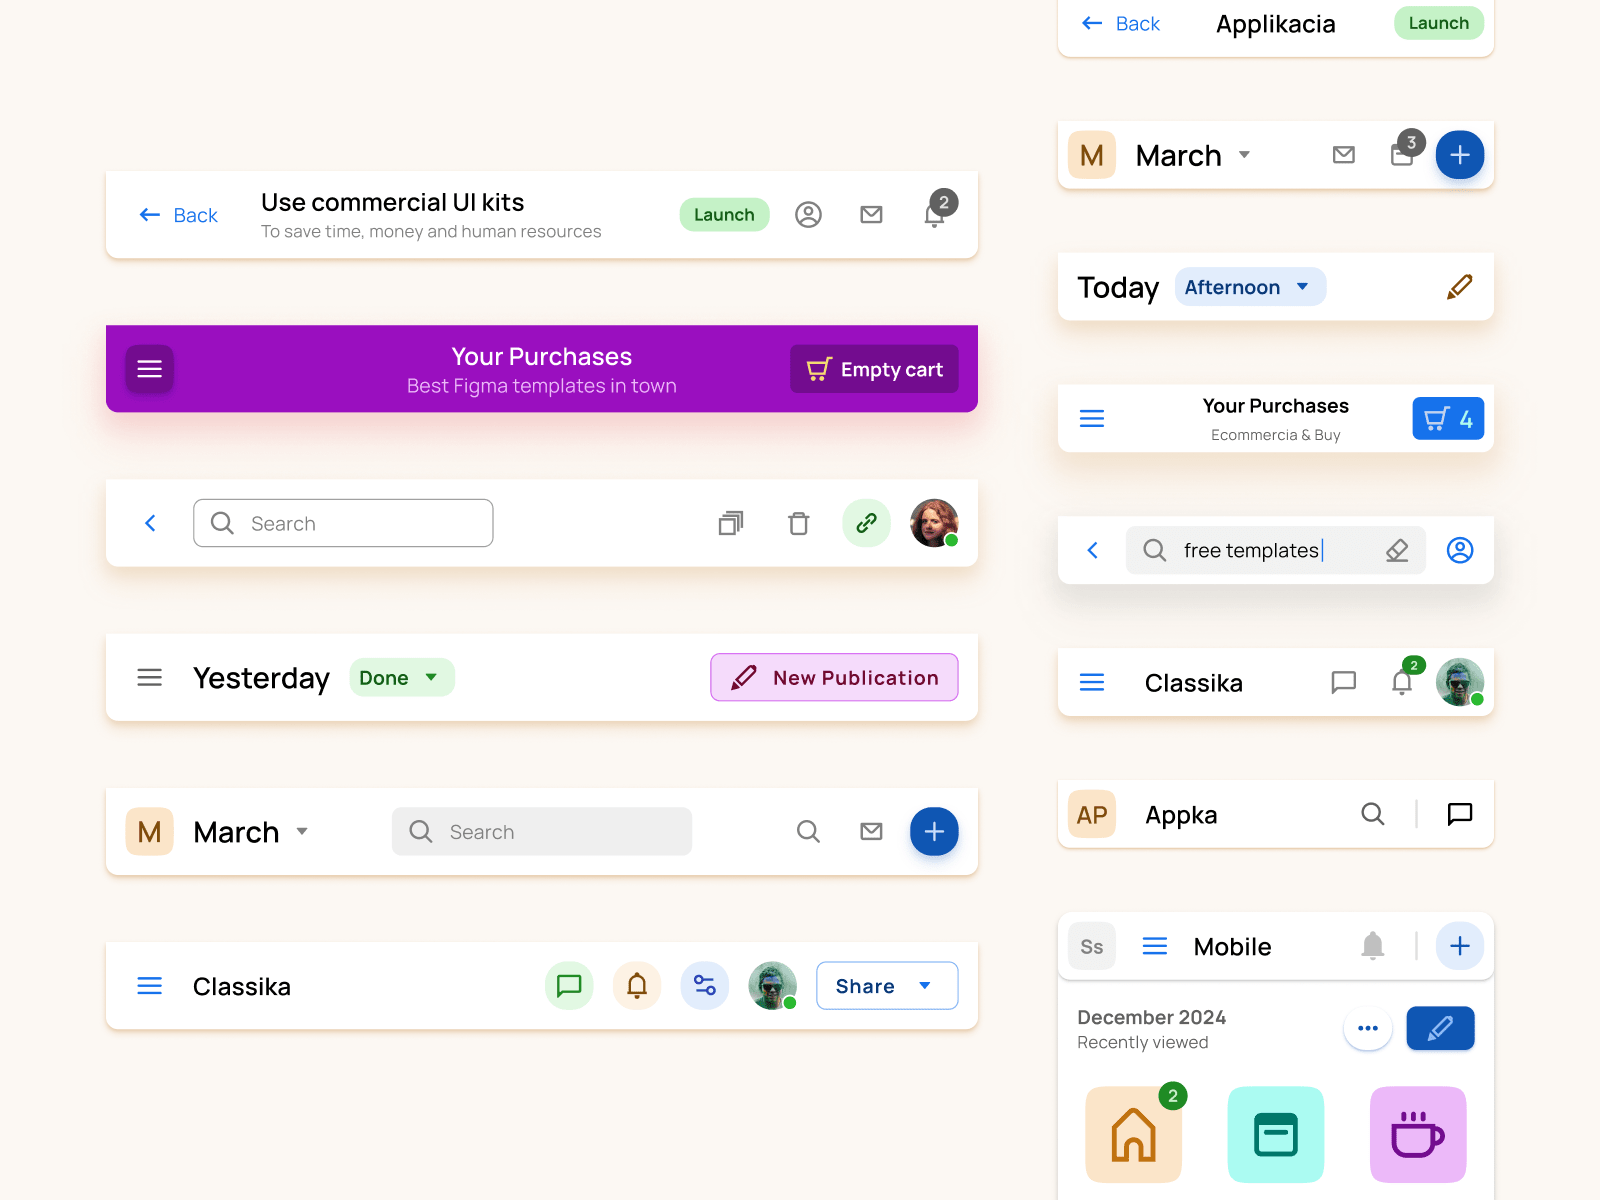Open the Afternoon dropdown next to Today
1600x1200 pixels.
click(x=1249, y=287)
